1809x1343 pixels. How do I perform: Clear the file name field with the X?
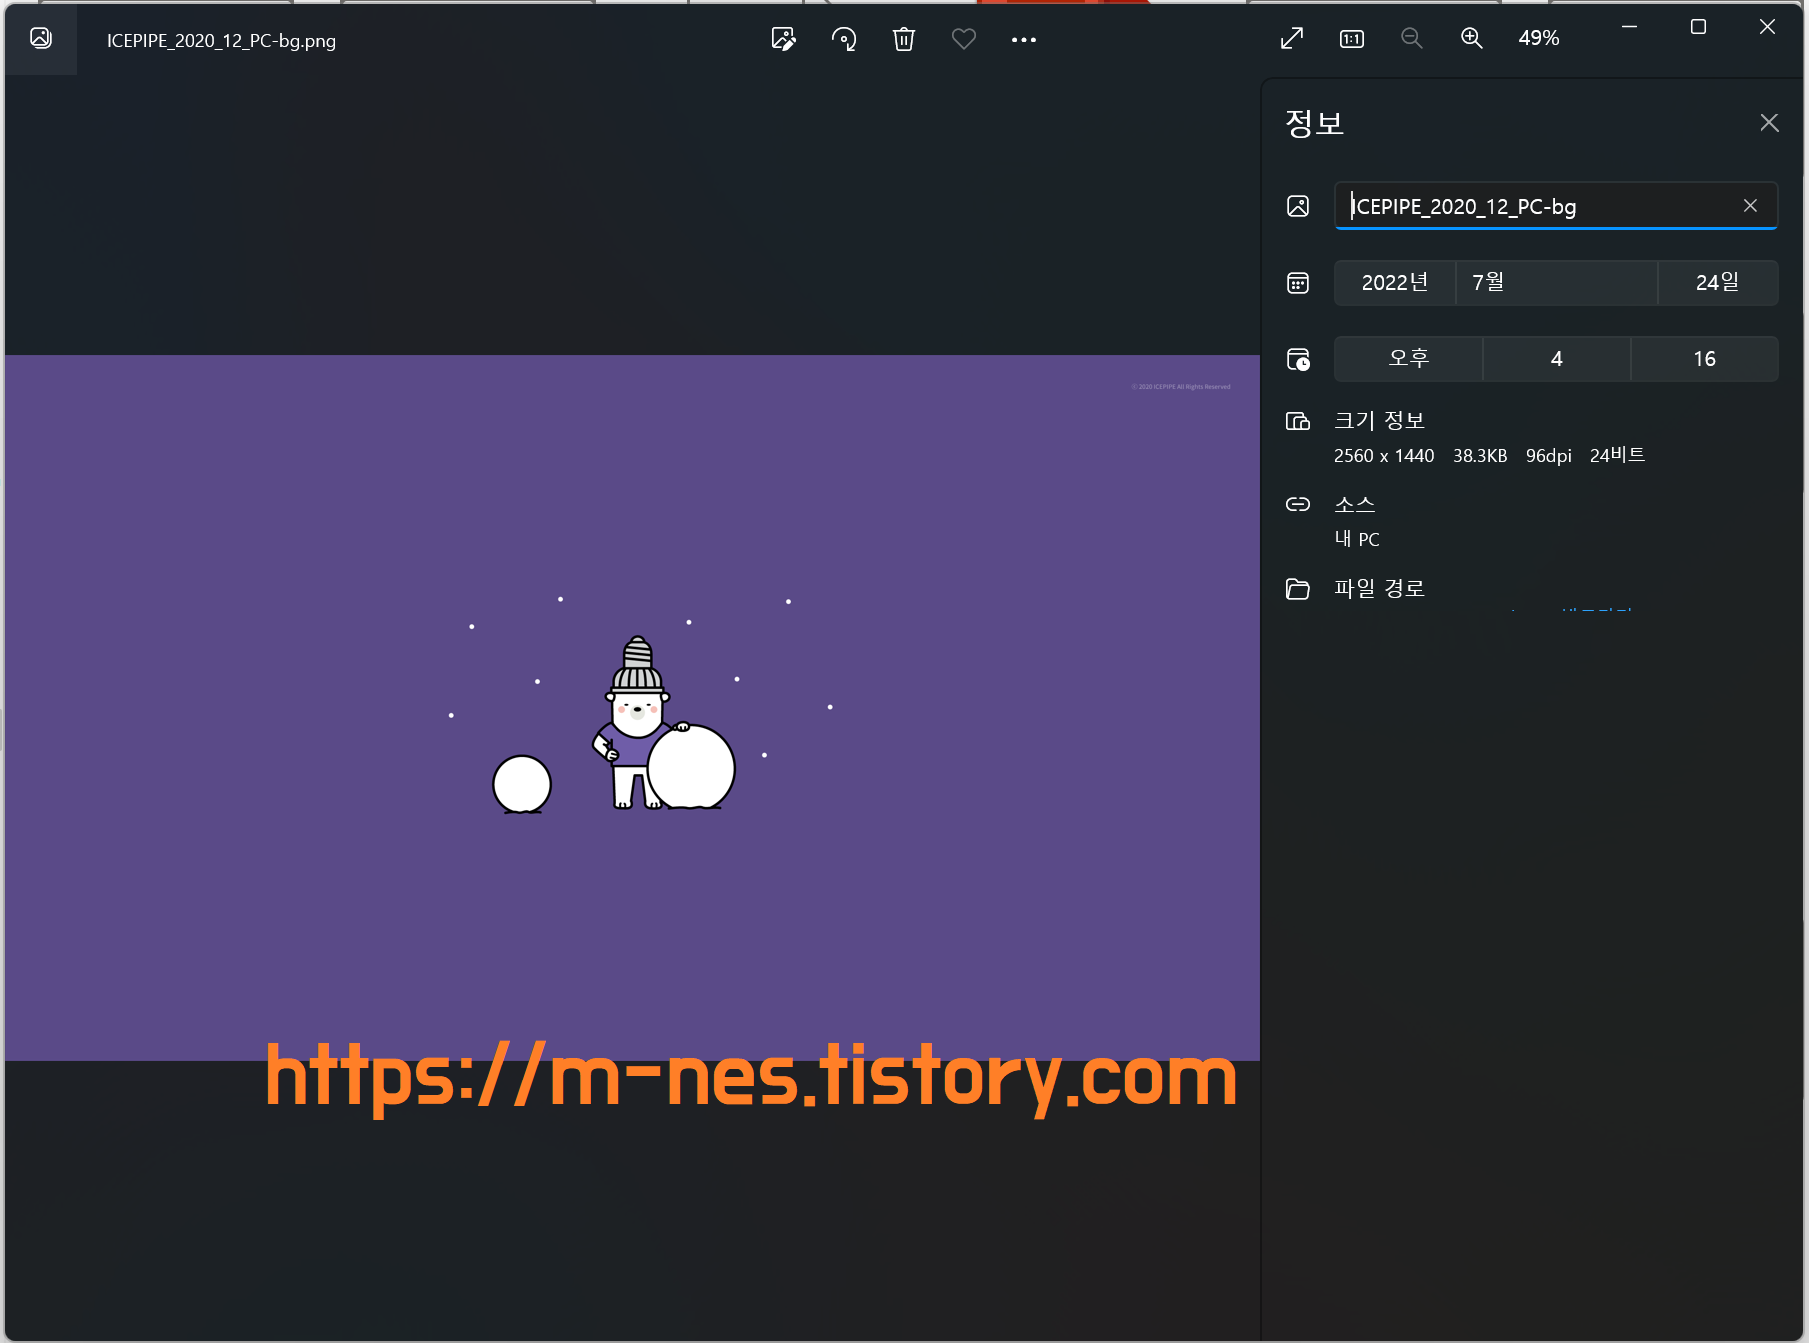1750,205
